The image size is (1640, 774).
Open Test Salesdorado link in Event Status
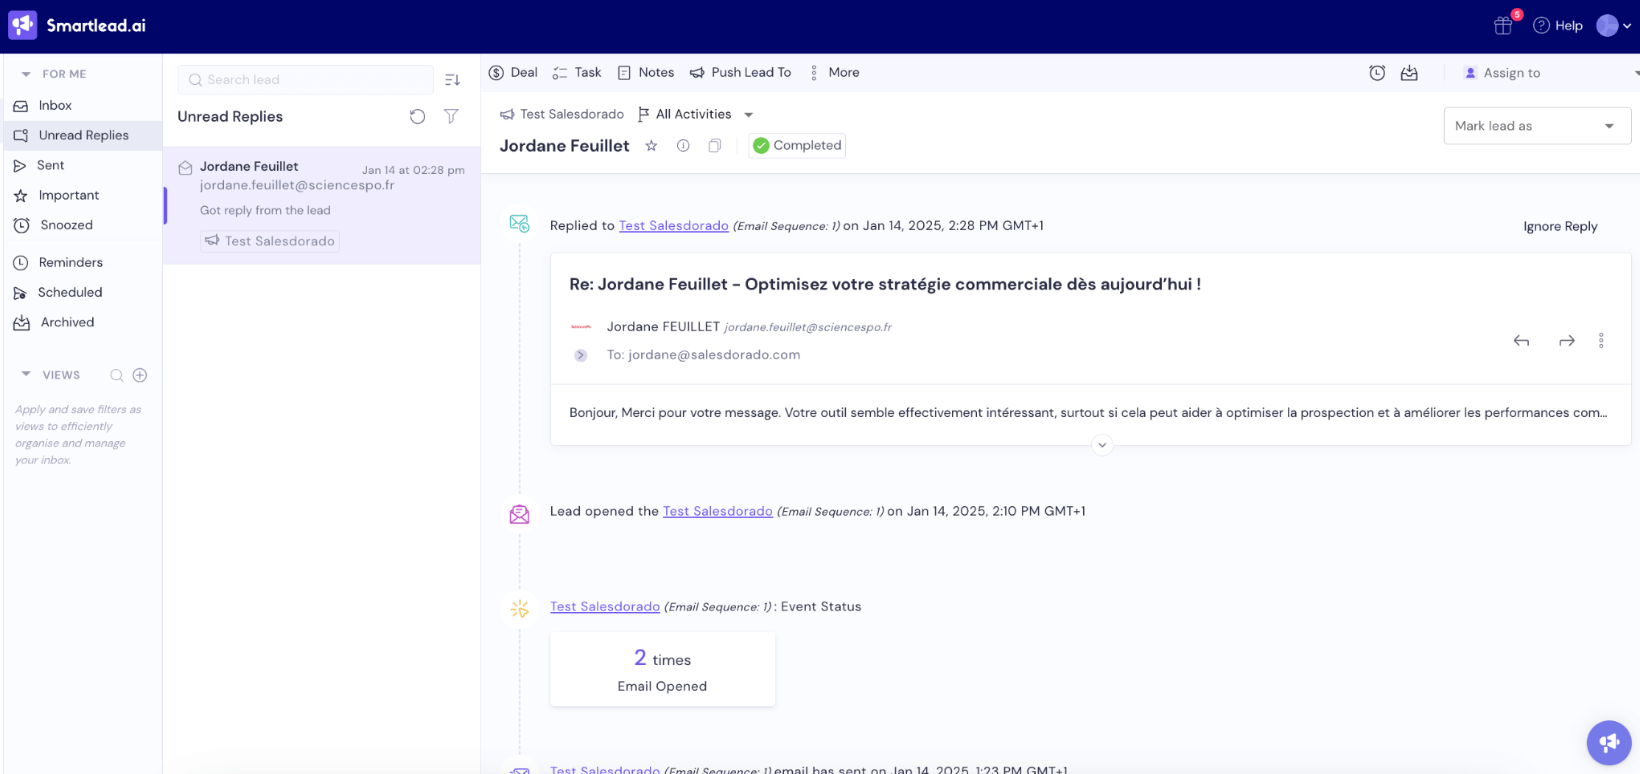click(605, 607)
